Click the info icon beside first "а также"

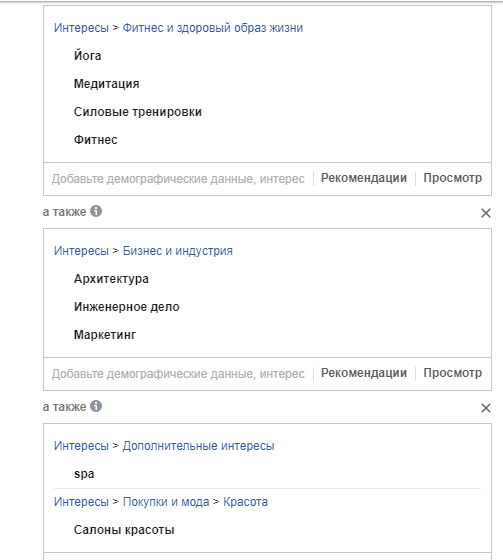pos(96,211)
